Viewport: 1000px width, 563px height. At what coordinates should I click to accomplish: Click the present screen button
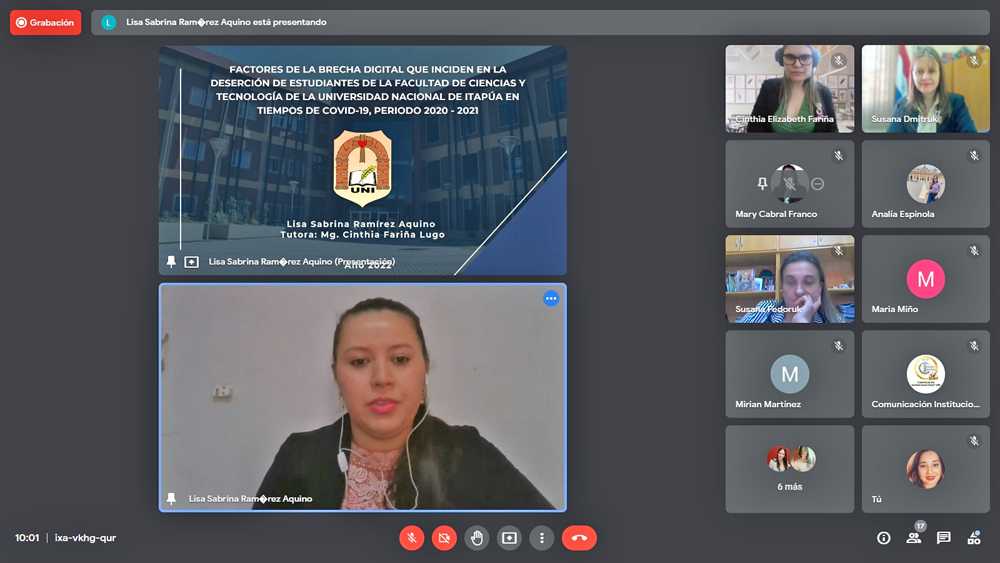(x=509, y=538)
